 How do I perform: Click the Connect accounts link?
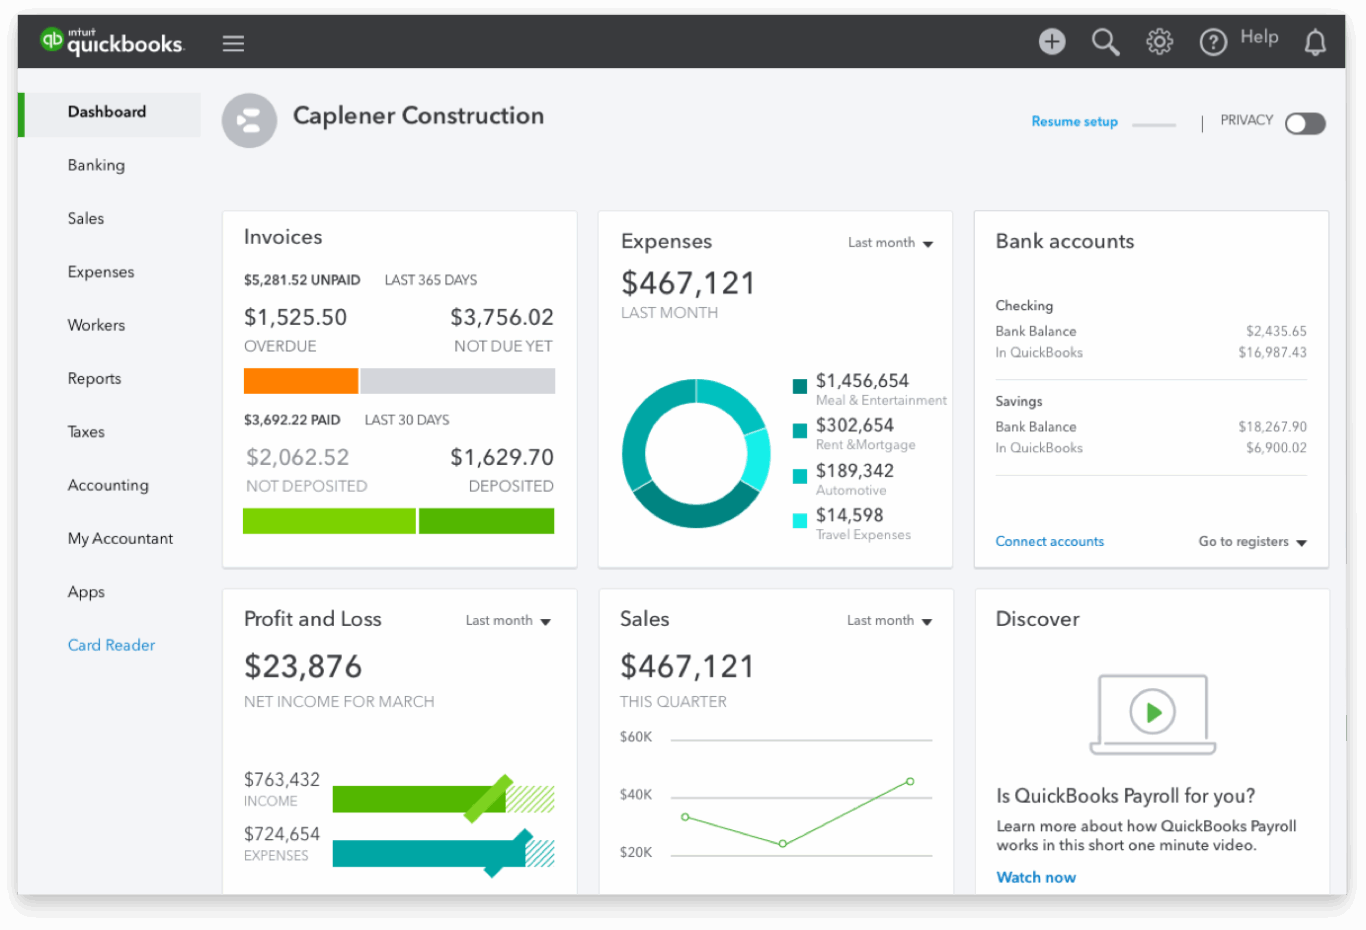(1049, 541)
